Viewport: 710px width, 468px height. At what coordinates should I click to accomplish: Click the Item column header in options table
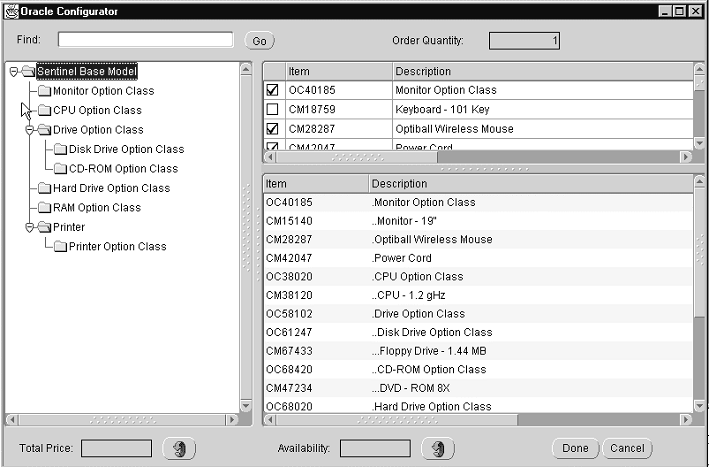339,72
